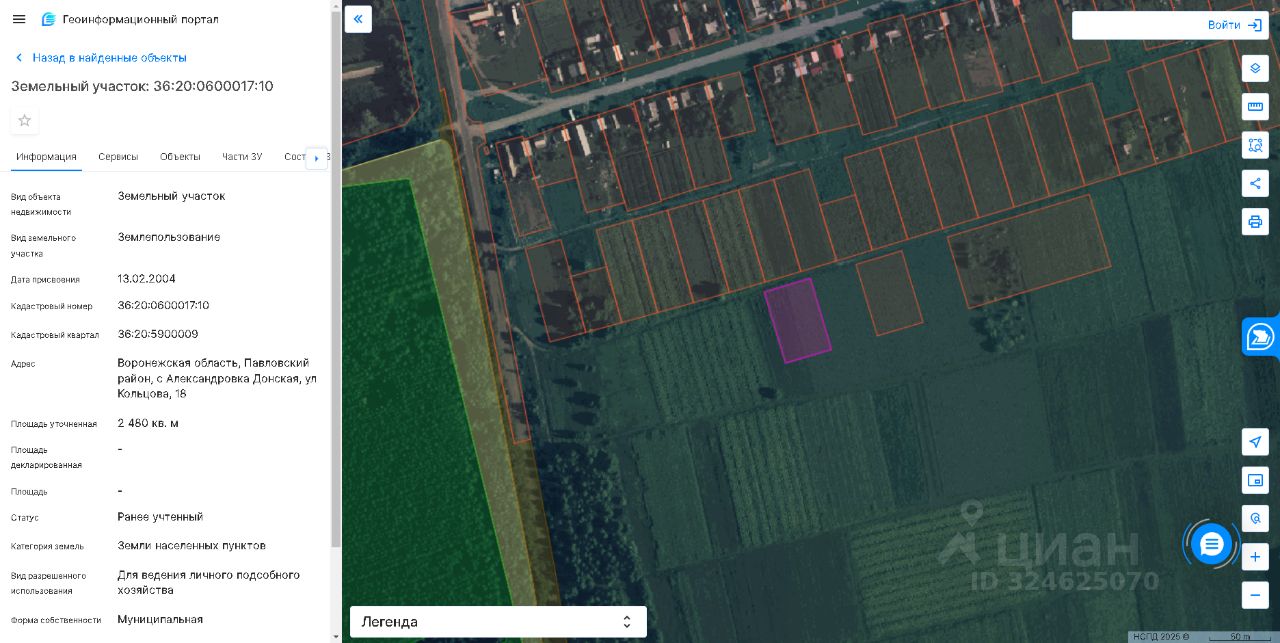Share the map with share icon

coord(1255,183)
